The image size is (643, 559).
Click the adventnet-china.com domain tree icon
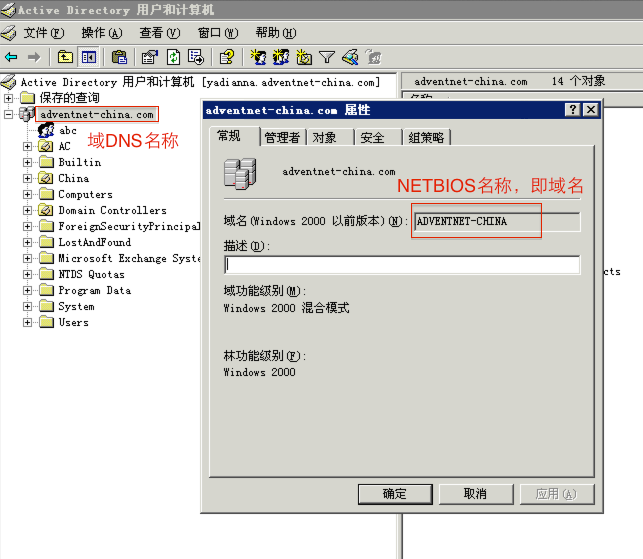(27, 114)
